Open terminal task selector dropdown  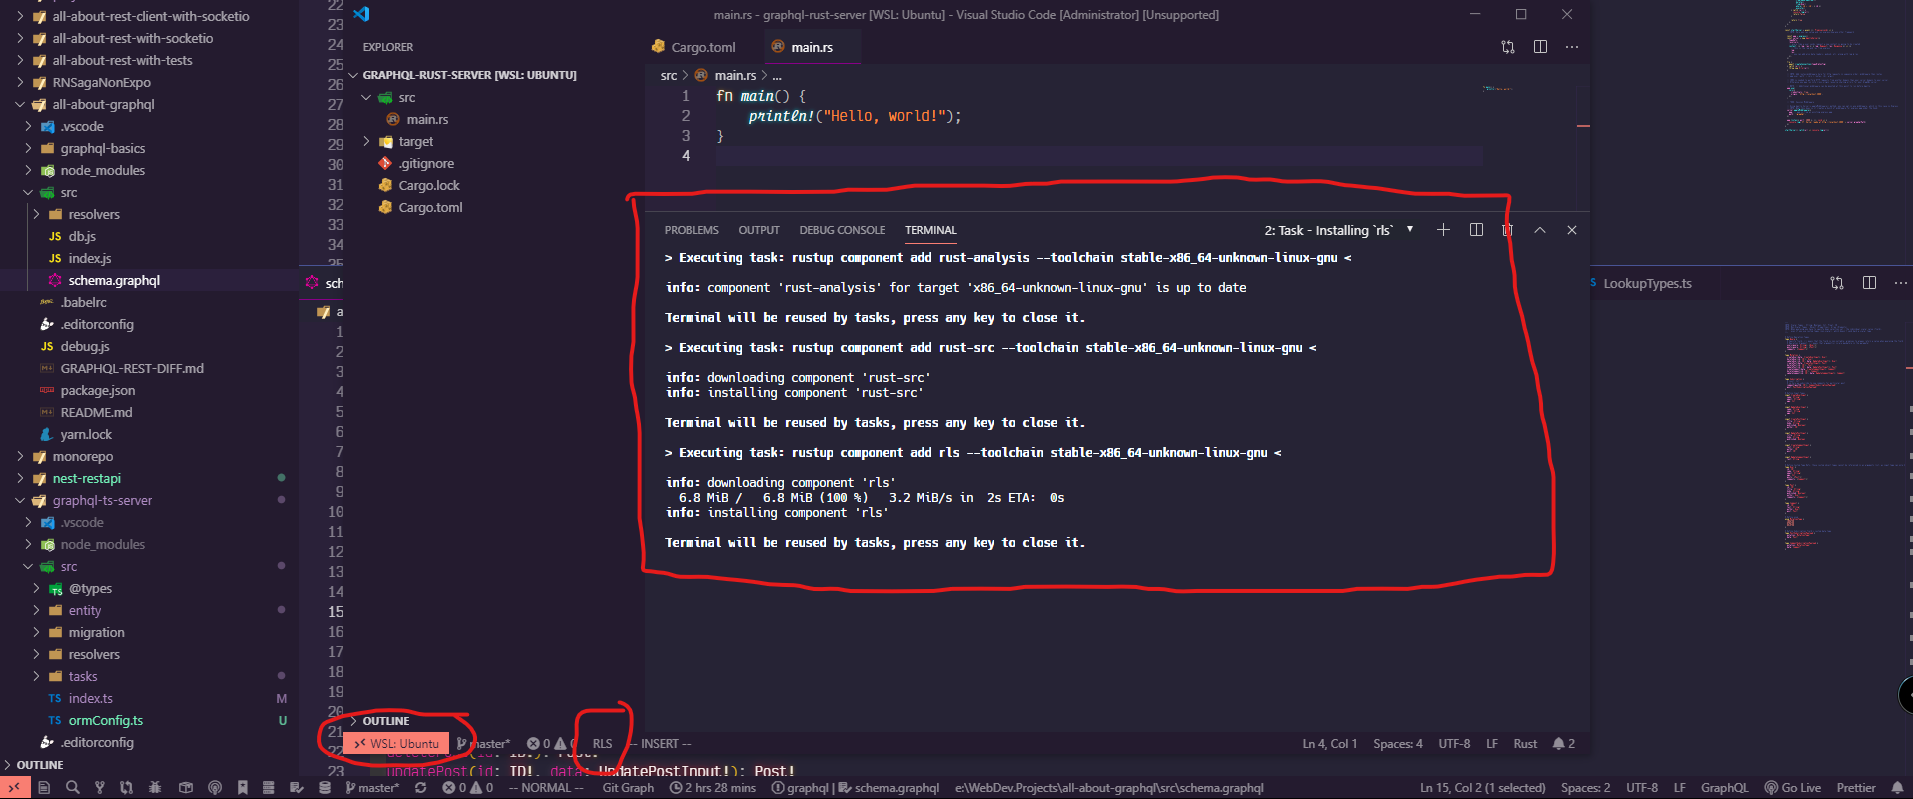[x=1340, y=230]
